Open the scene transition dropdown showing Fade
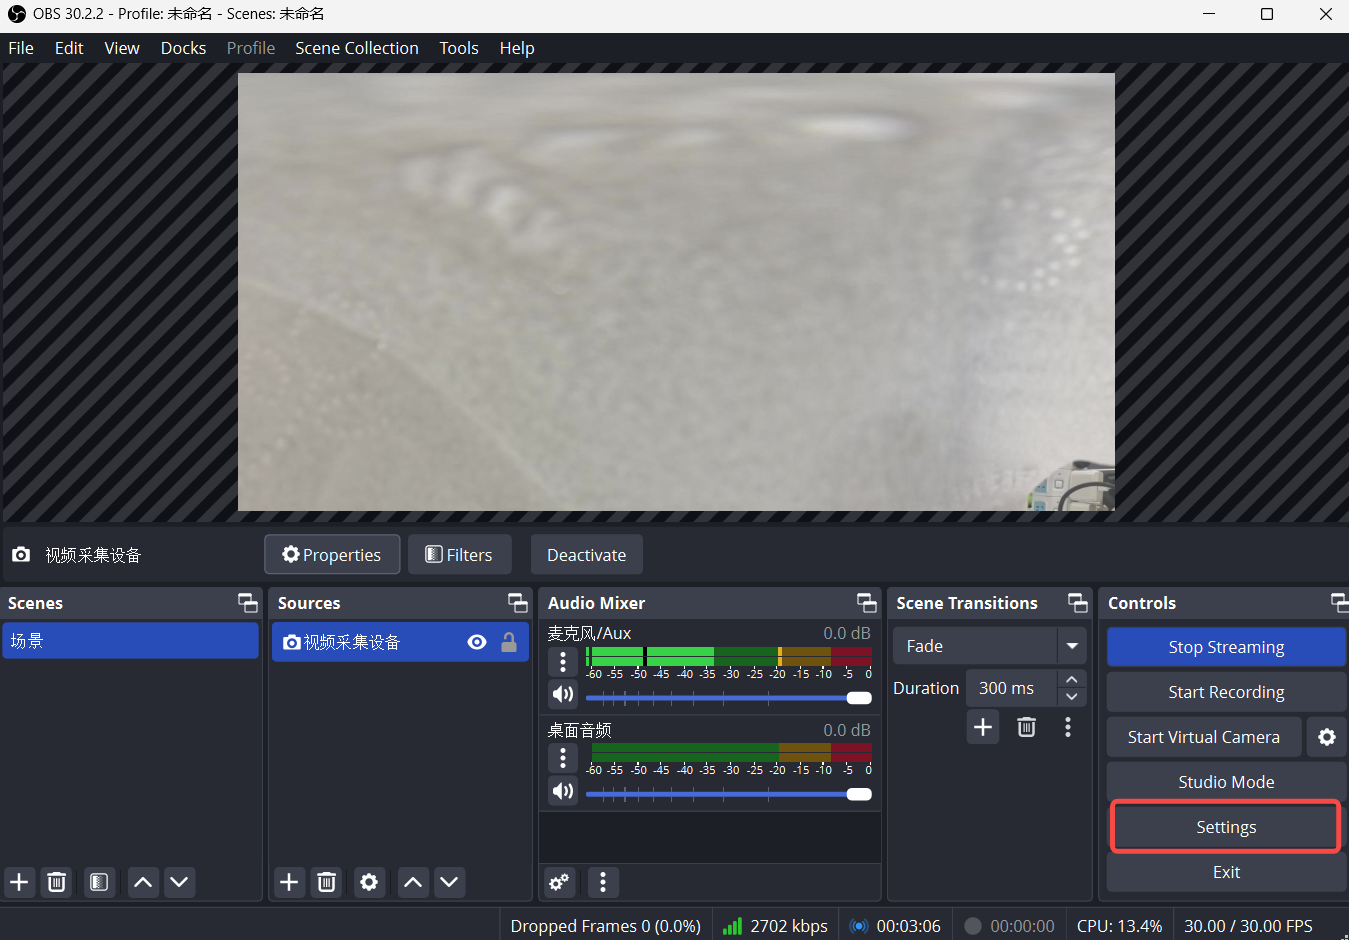The width and height of the screenshot is (1349, 940). 1072,645
